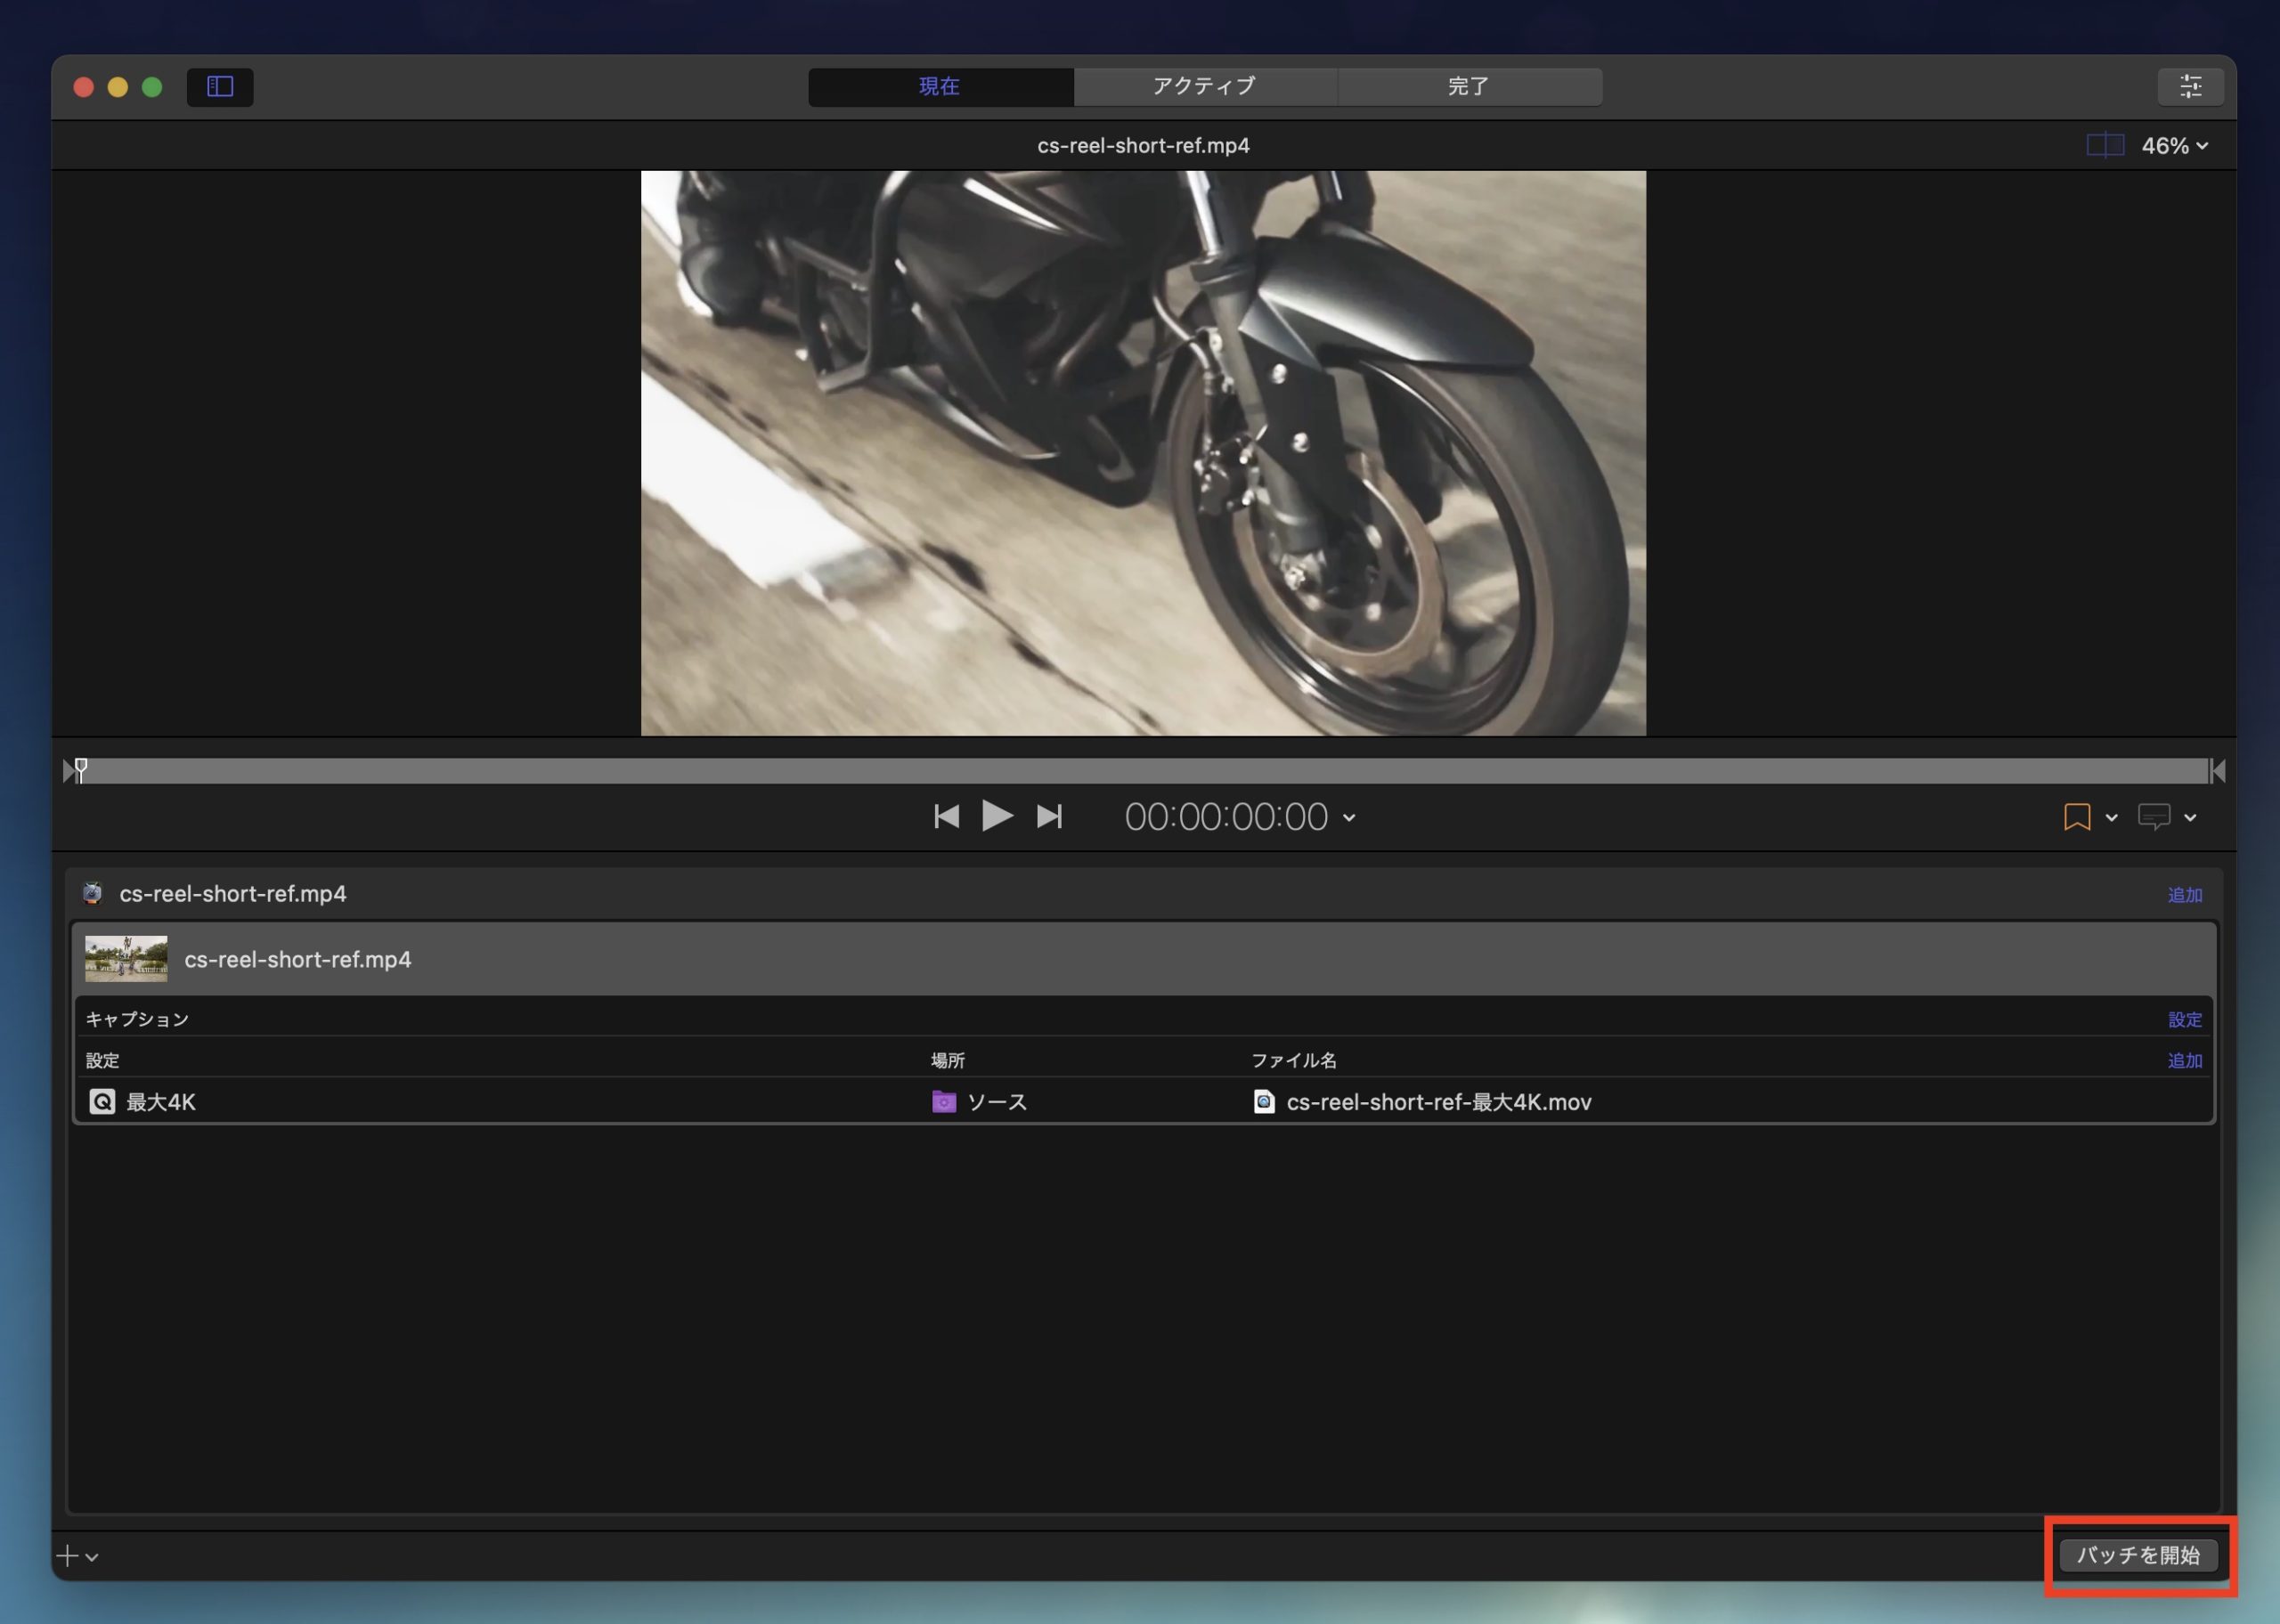Viewport: 2280px width, 1624px height.
Task: Select the cs-reel-short-ref.mp4 thumbnail
Action: point(126,959)
